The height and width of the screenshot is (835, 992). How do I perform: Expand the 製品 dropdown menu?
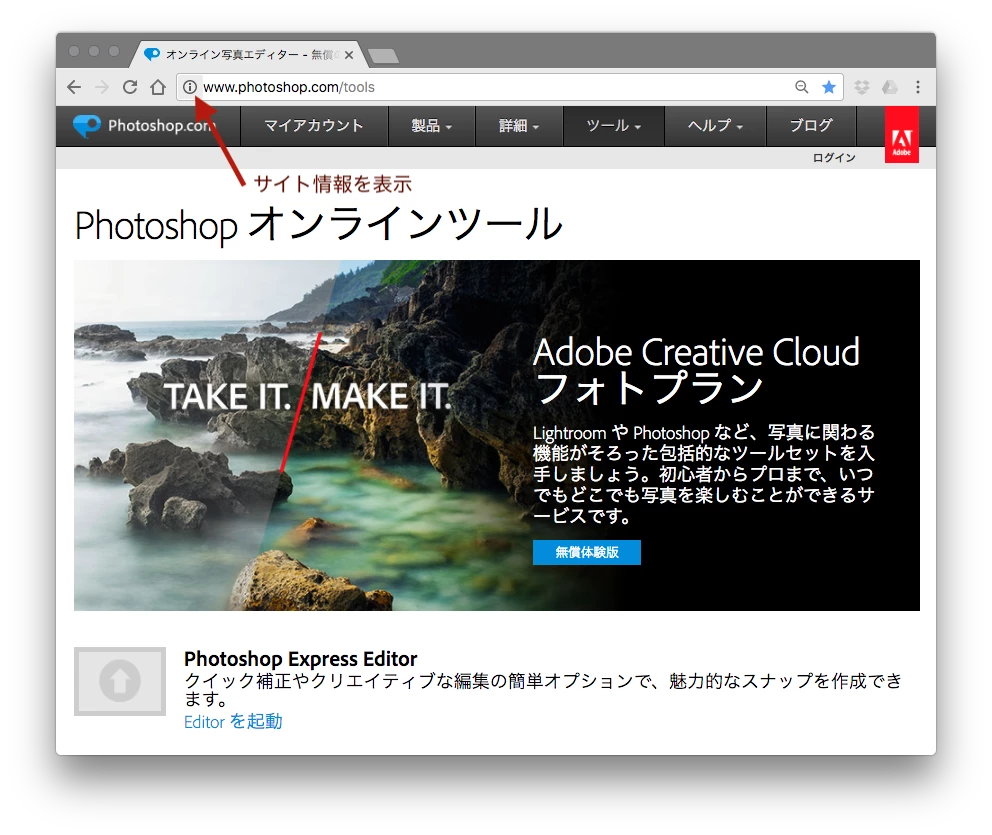pos(431,126)
